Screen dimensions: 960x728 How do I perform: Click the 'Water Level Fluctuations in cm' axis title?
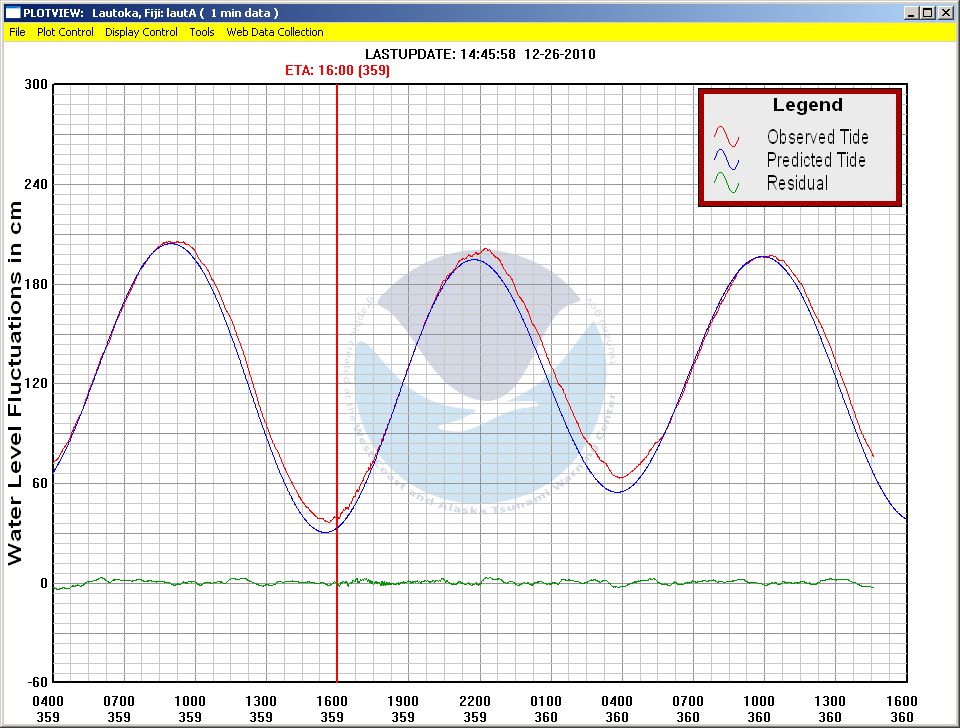(x=15, y=383)
